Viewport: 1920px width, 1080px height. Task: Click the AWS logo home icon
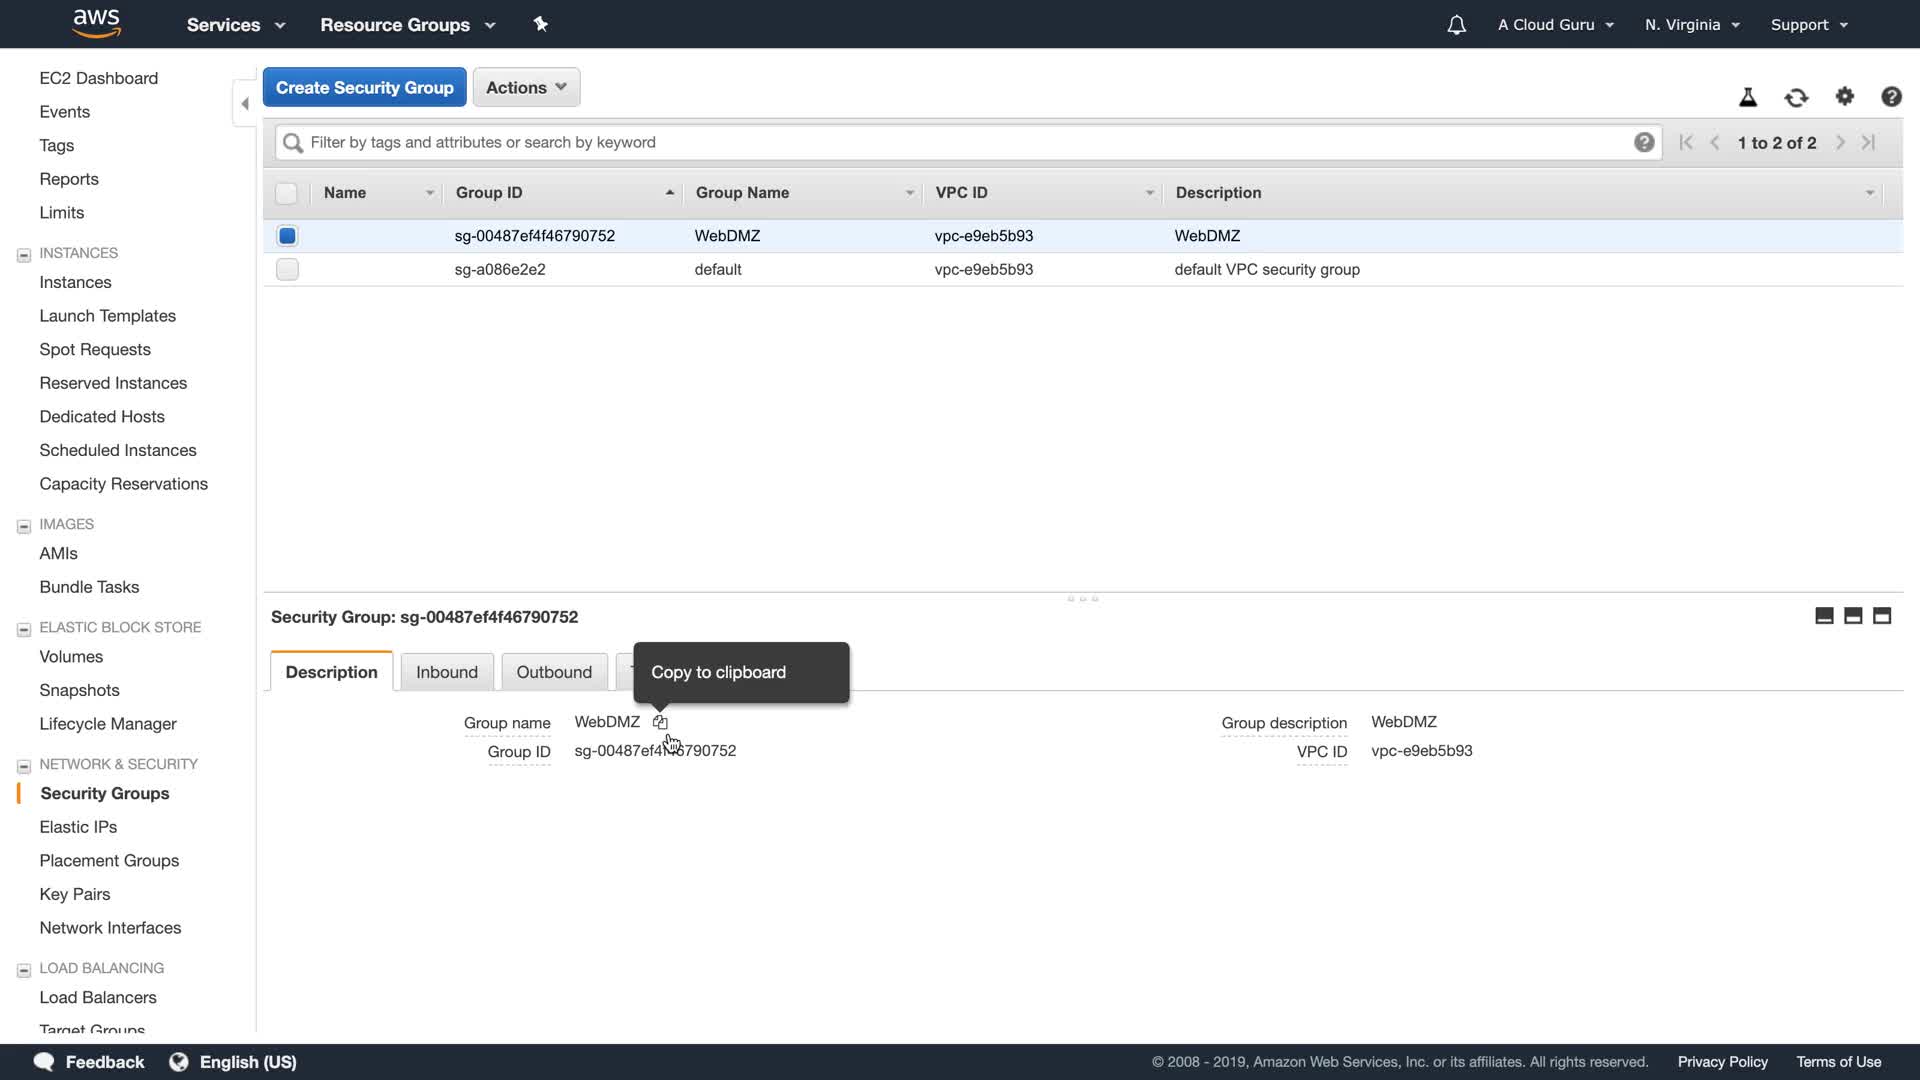(97, 23)
